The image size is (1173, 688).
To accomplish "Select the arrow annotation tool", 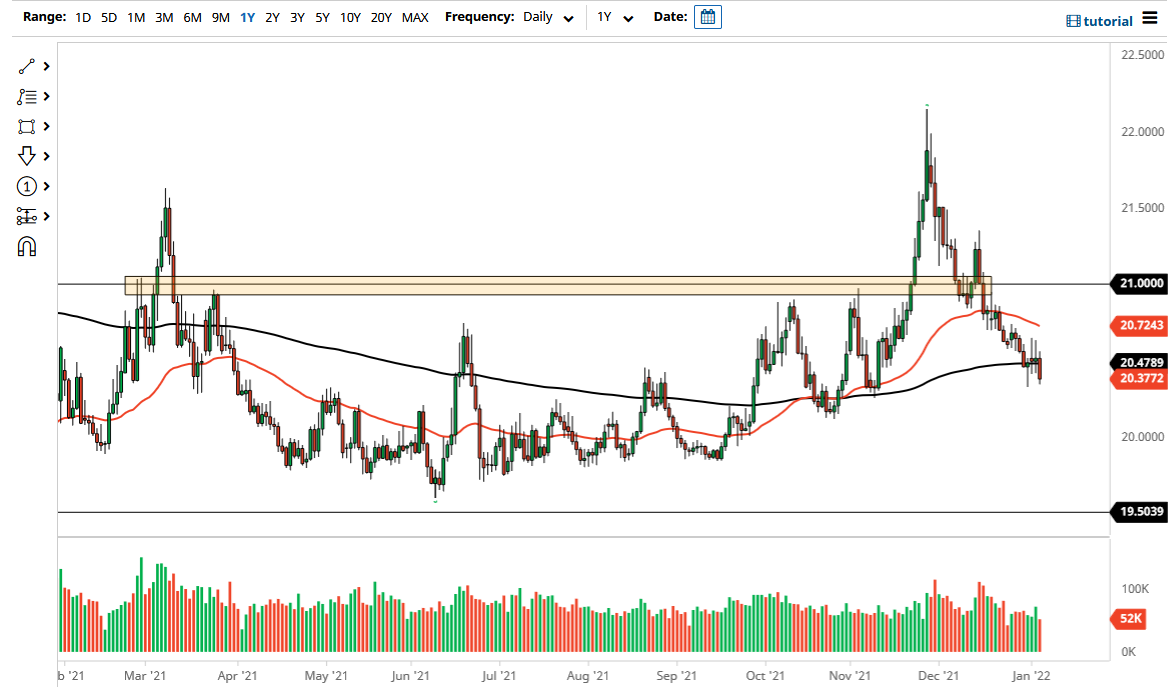I will tap(28, 156).
